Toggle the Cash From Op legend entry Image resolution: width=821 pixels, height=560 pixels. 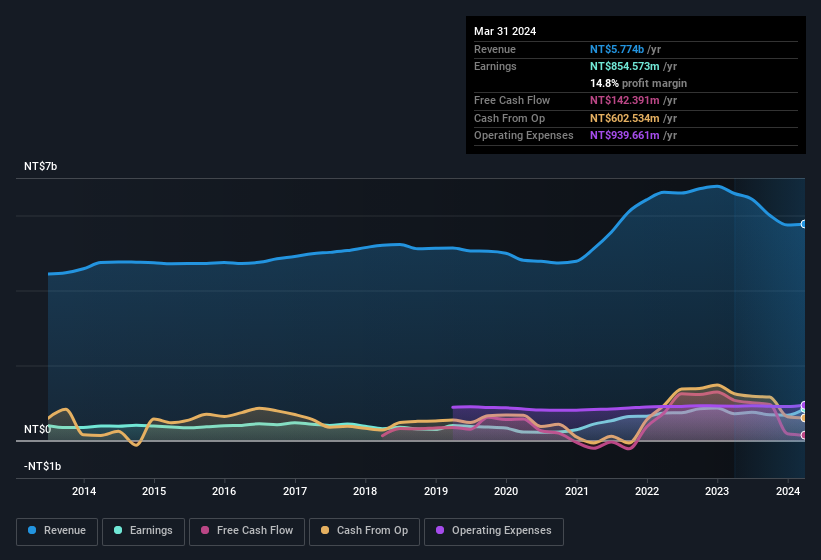[x=365, y=531]
